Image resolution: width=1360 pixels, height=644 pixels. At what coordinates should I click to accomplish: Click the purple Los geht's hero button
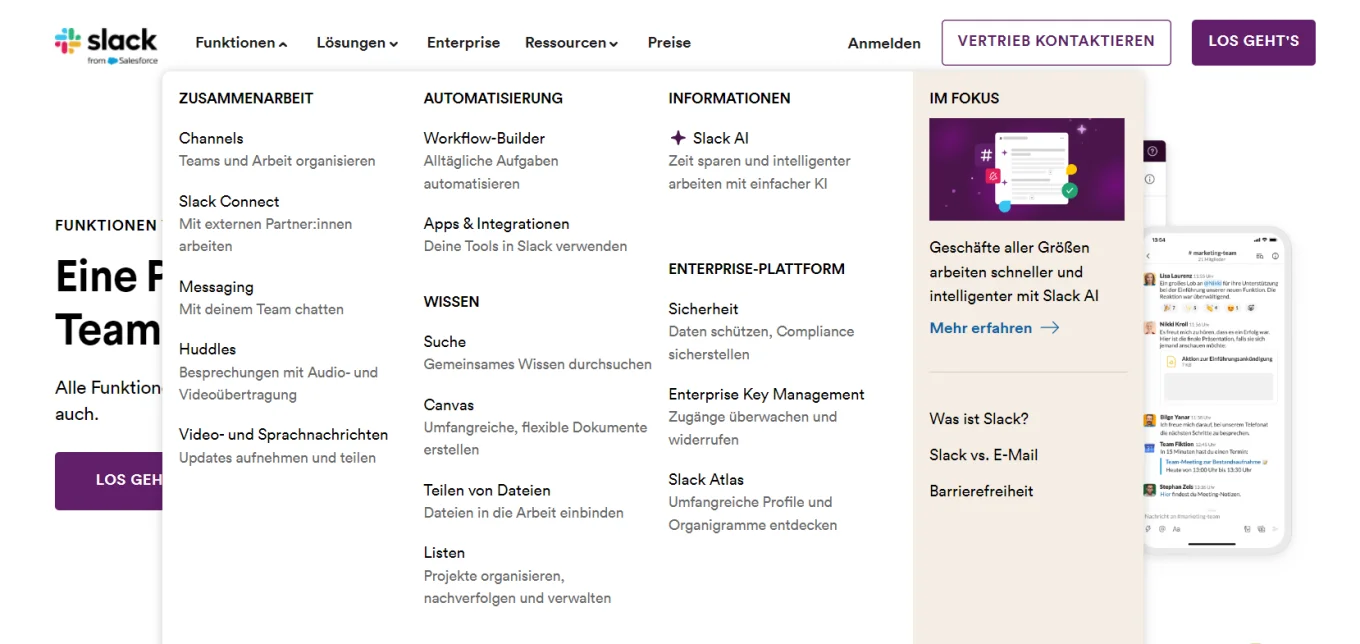point(109,480)
